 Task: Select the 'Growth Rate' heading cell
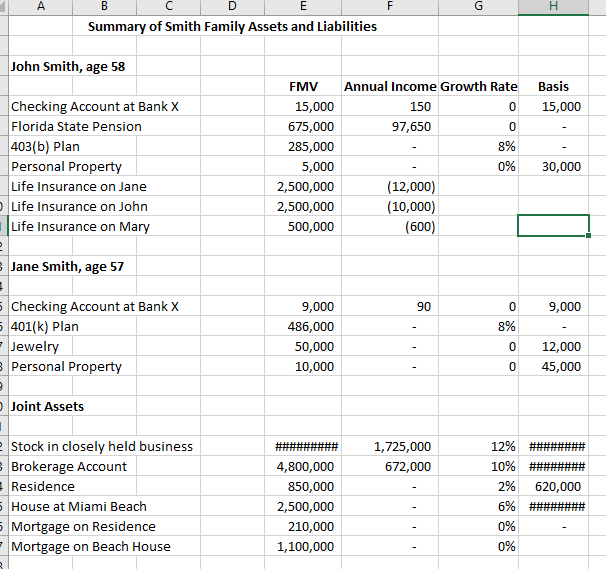click(478, 87)
